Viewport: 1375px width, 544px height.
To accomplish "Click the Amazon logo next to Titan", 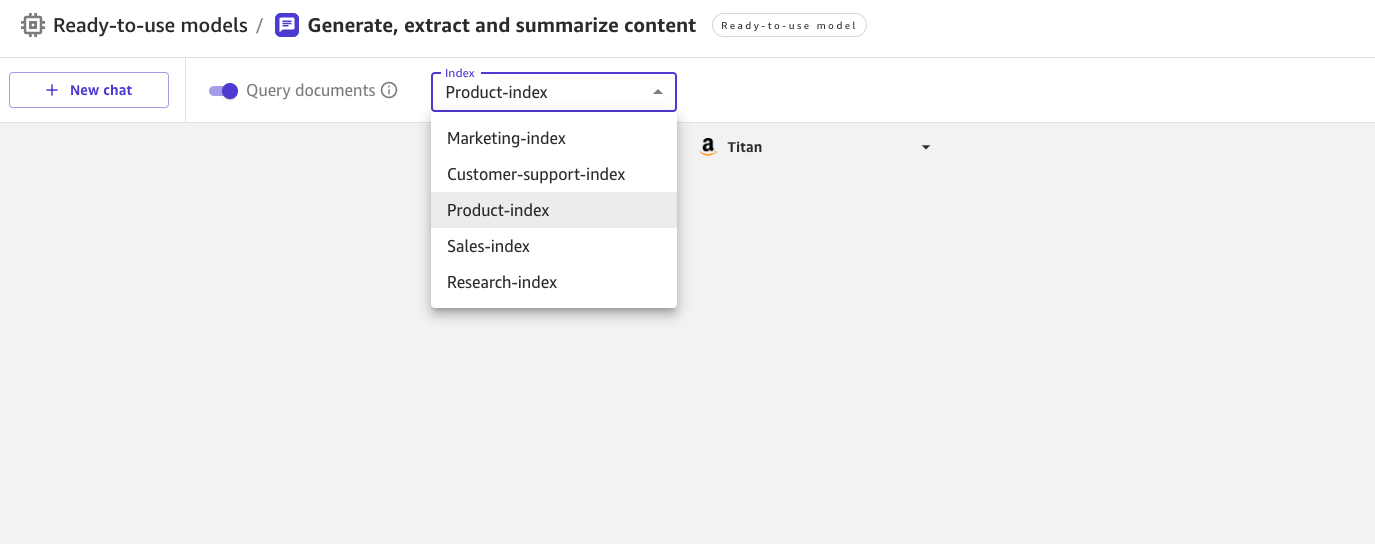I will 709,147.
